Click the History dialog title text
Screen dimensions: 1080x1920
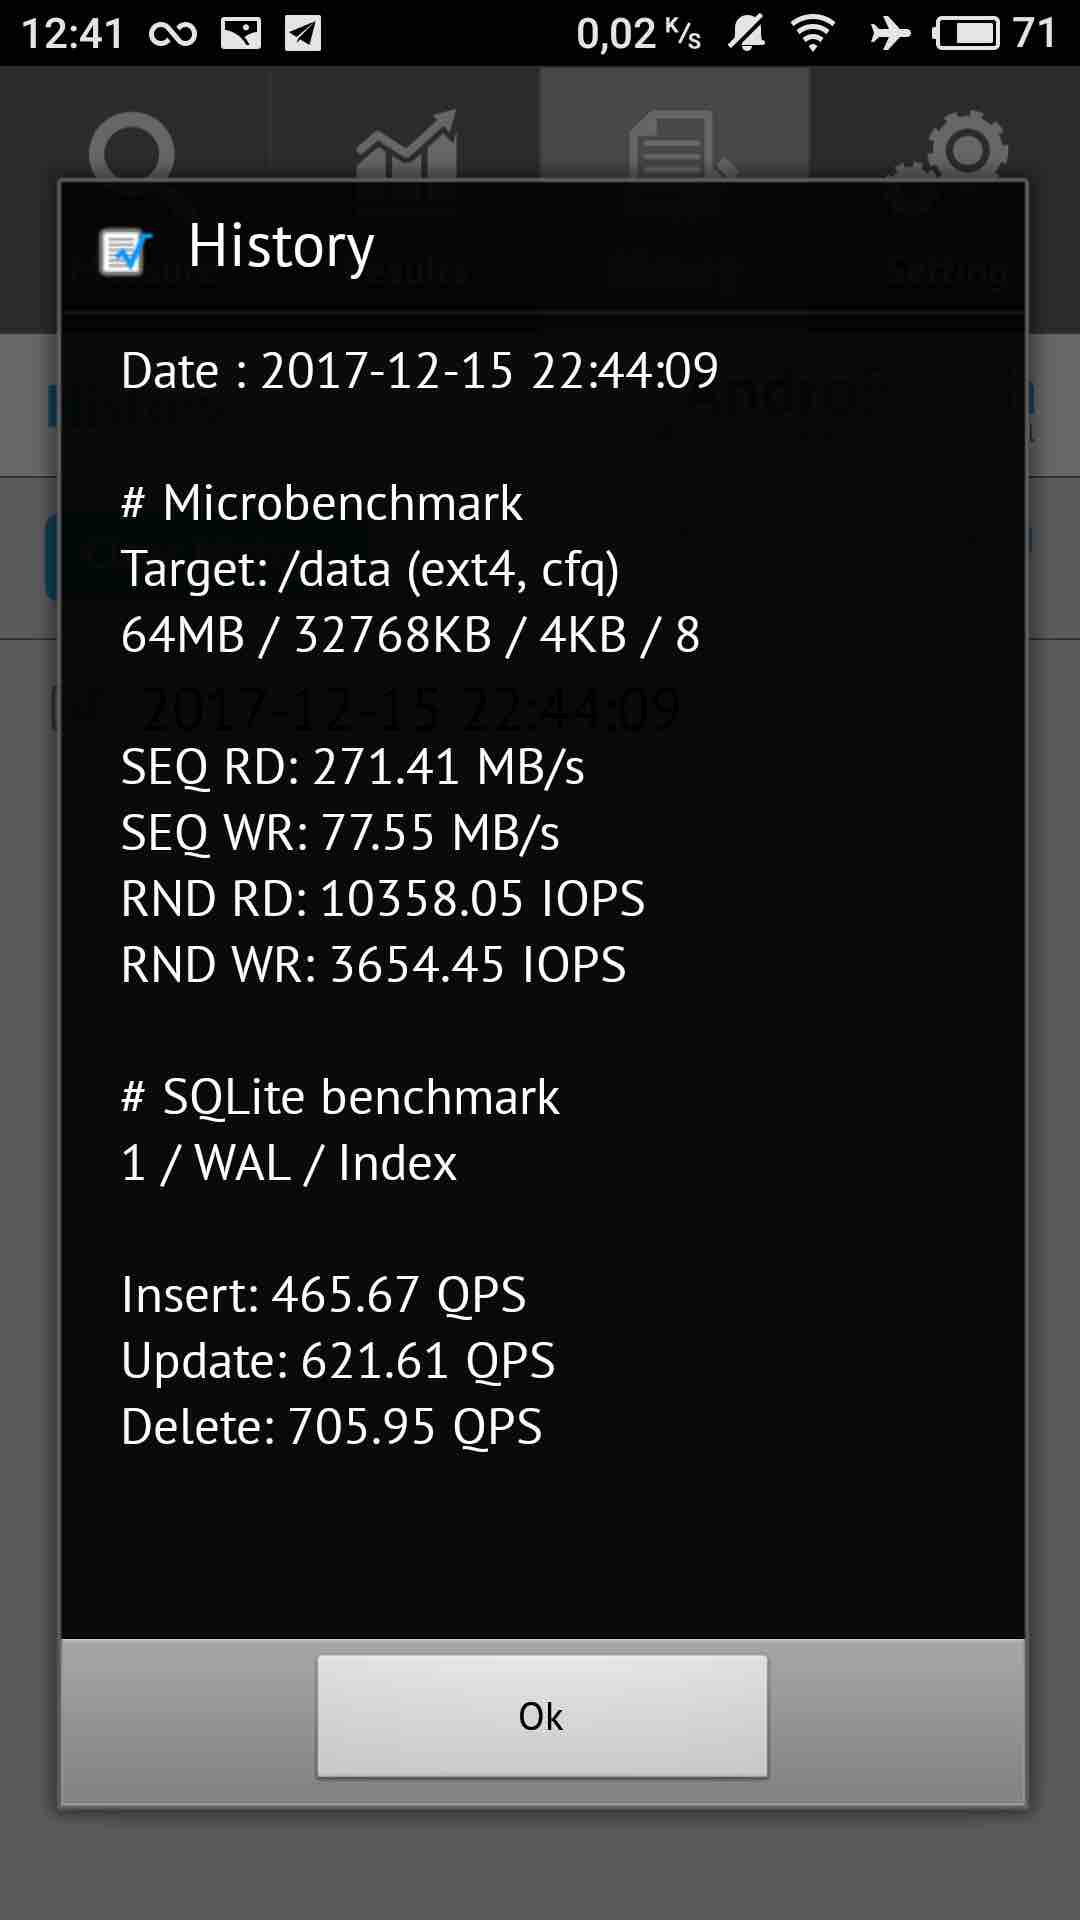tap(281, 246)
